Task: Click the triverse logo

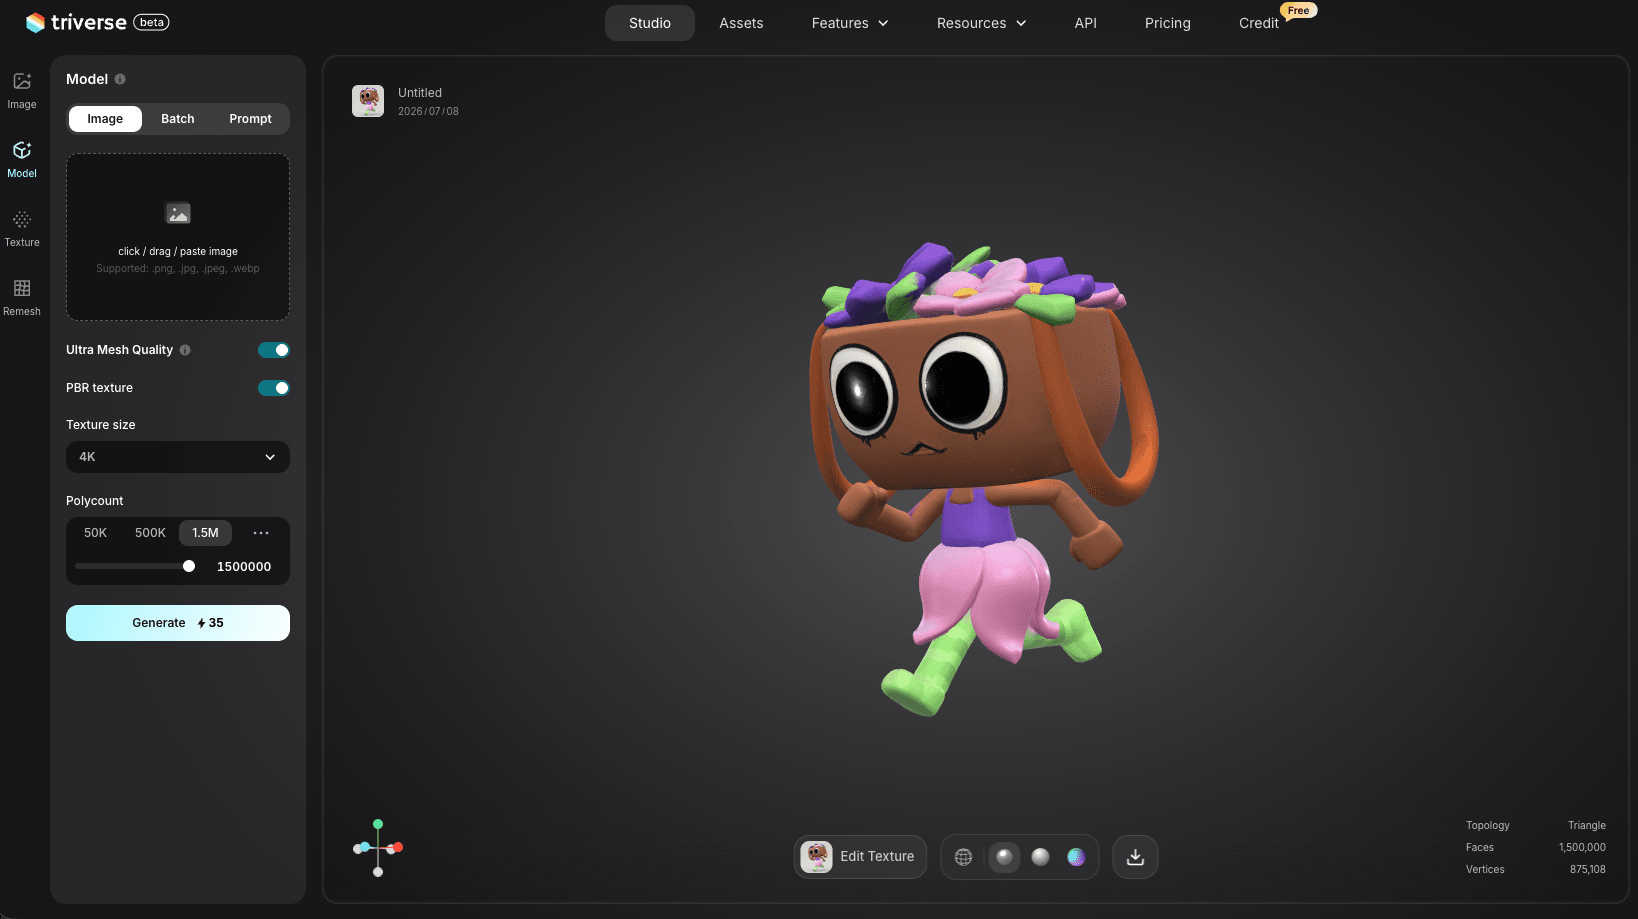Action: tap(76, 22)
